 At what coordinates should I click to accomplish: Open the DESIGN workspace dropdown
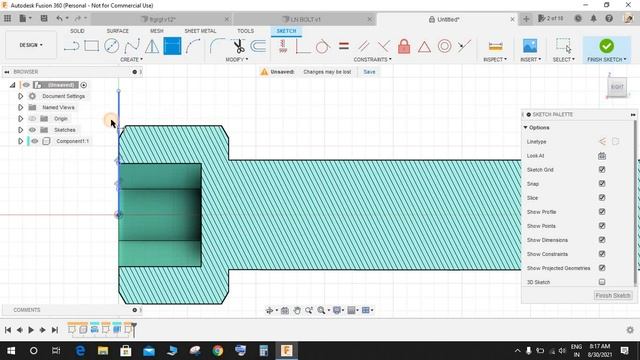click(x=31, y=45)
